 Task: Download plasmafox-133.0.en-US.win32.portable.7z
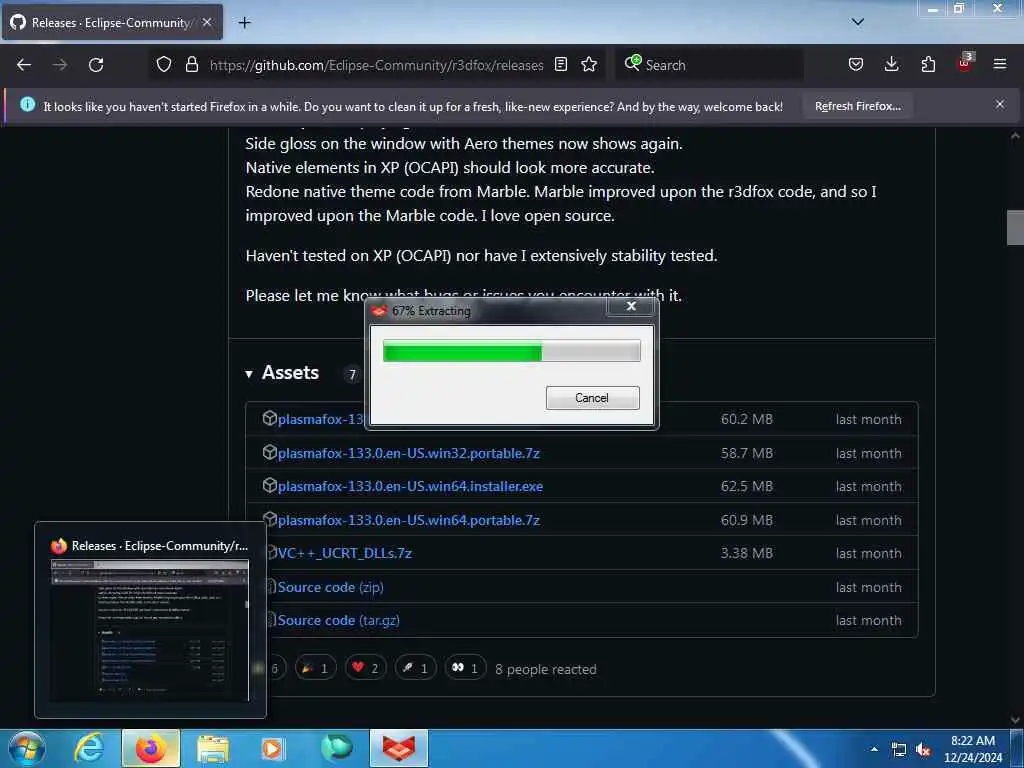(x=408, y=453)
